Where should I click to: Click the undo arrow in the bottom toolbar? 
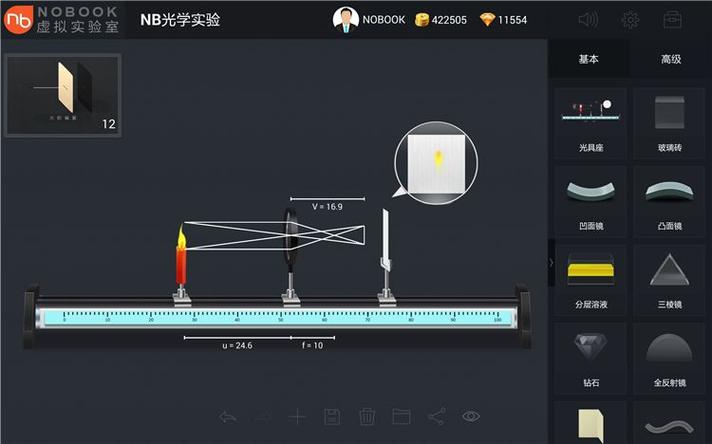(x=227, y=416)
